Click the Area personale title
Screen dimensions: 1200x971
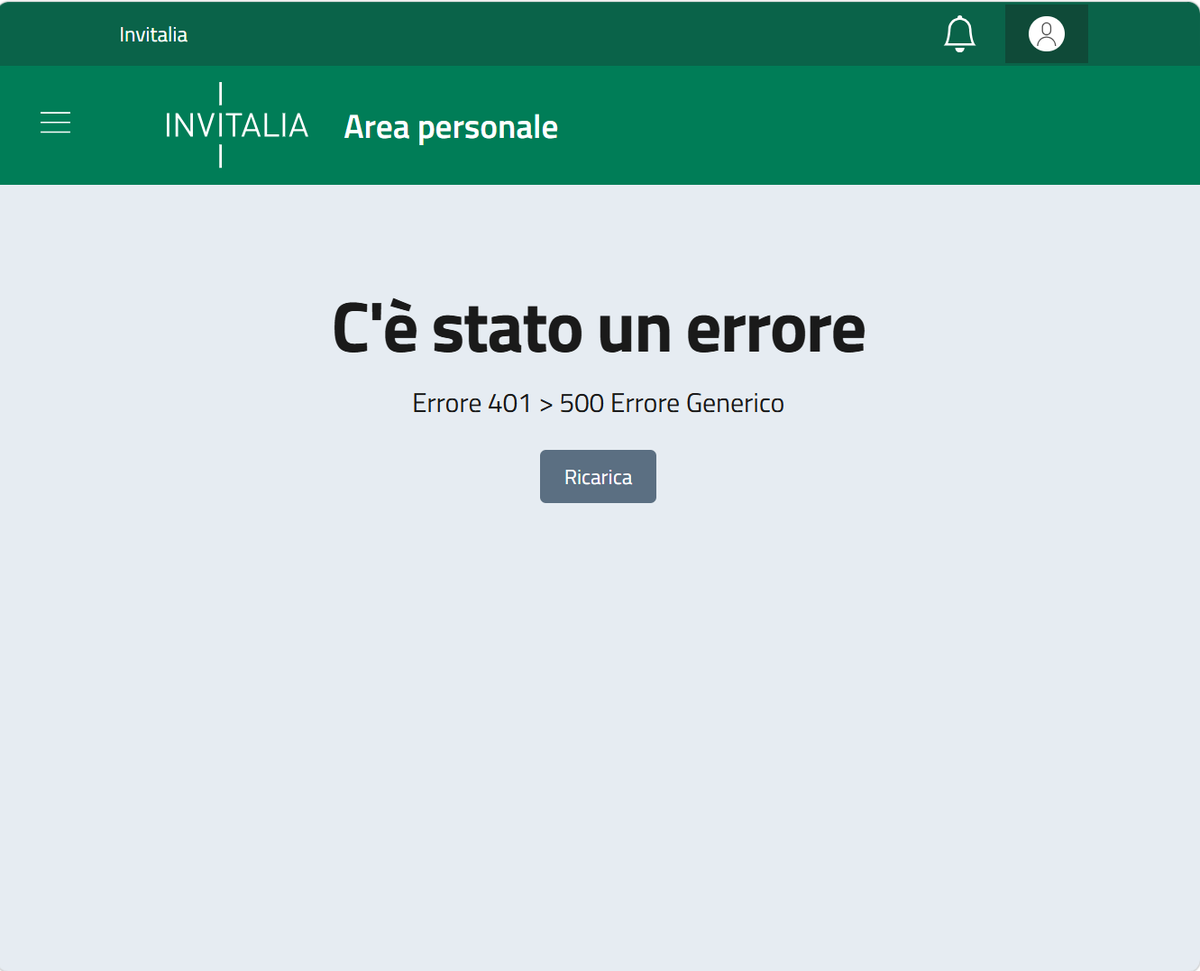(451, 127)
